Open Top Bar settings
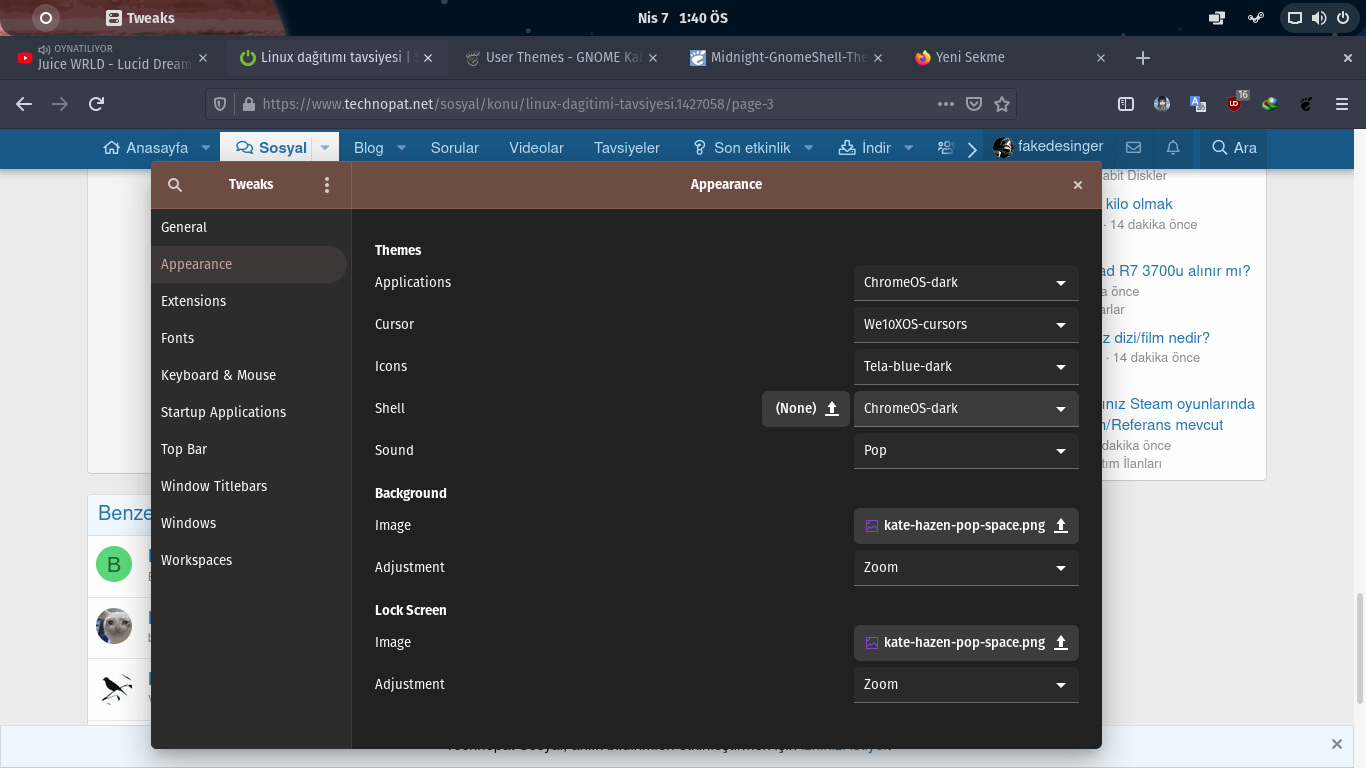 (x=249, y=449)
